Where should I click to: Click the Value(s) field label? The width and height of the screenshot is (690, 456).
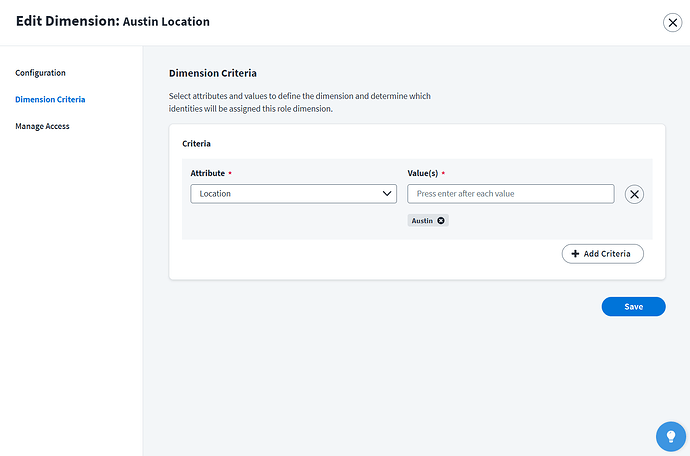point(424,173)
